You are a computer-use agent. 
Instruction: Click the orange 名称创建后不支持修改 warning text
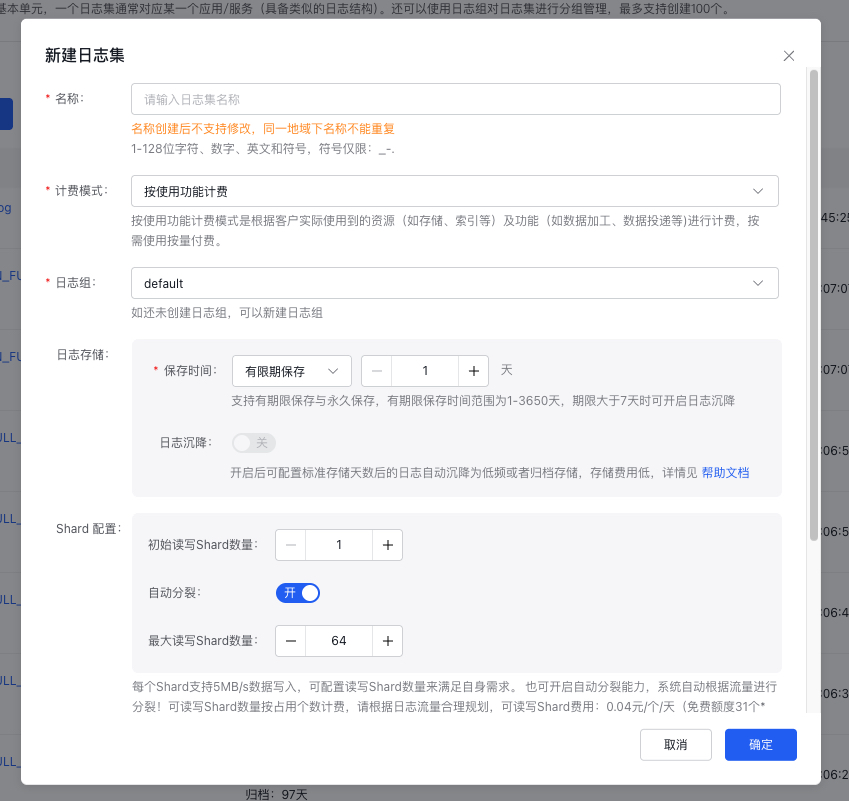[x=263, y=129]
